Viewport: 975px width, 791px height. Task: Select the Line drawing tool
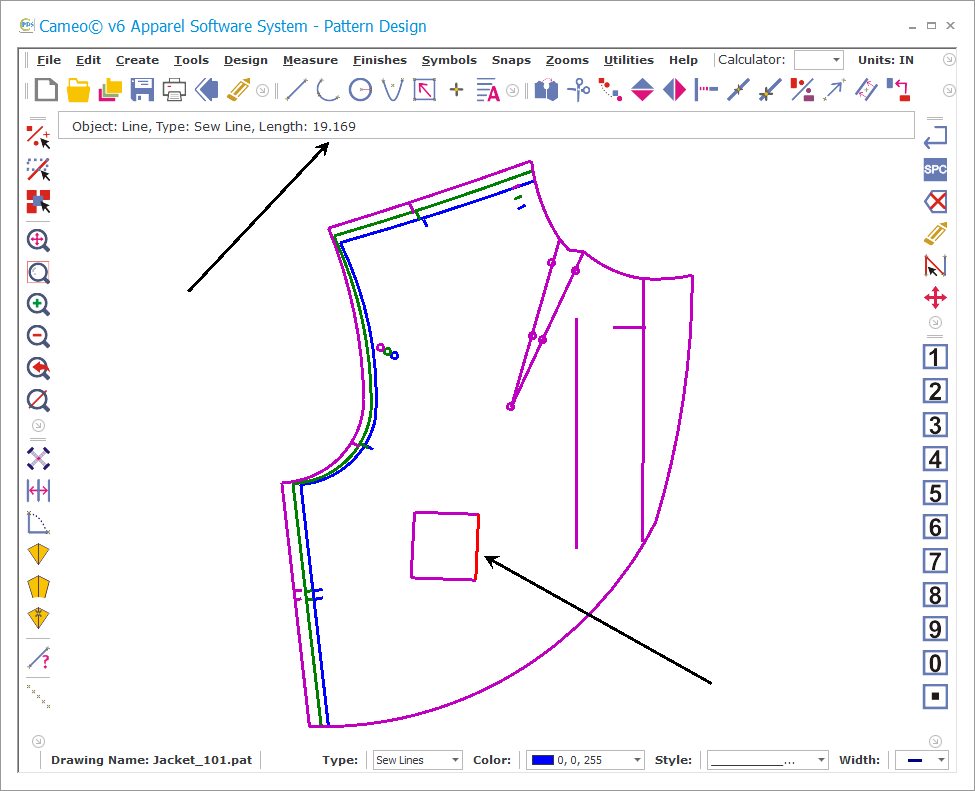click(296, 90)
